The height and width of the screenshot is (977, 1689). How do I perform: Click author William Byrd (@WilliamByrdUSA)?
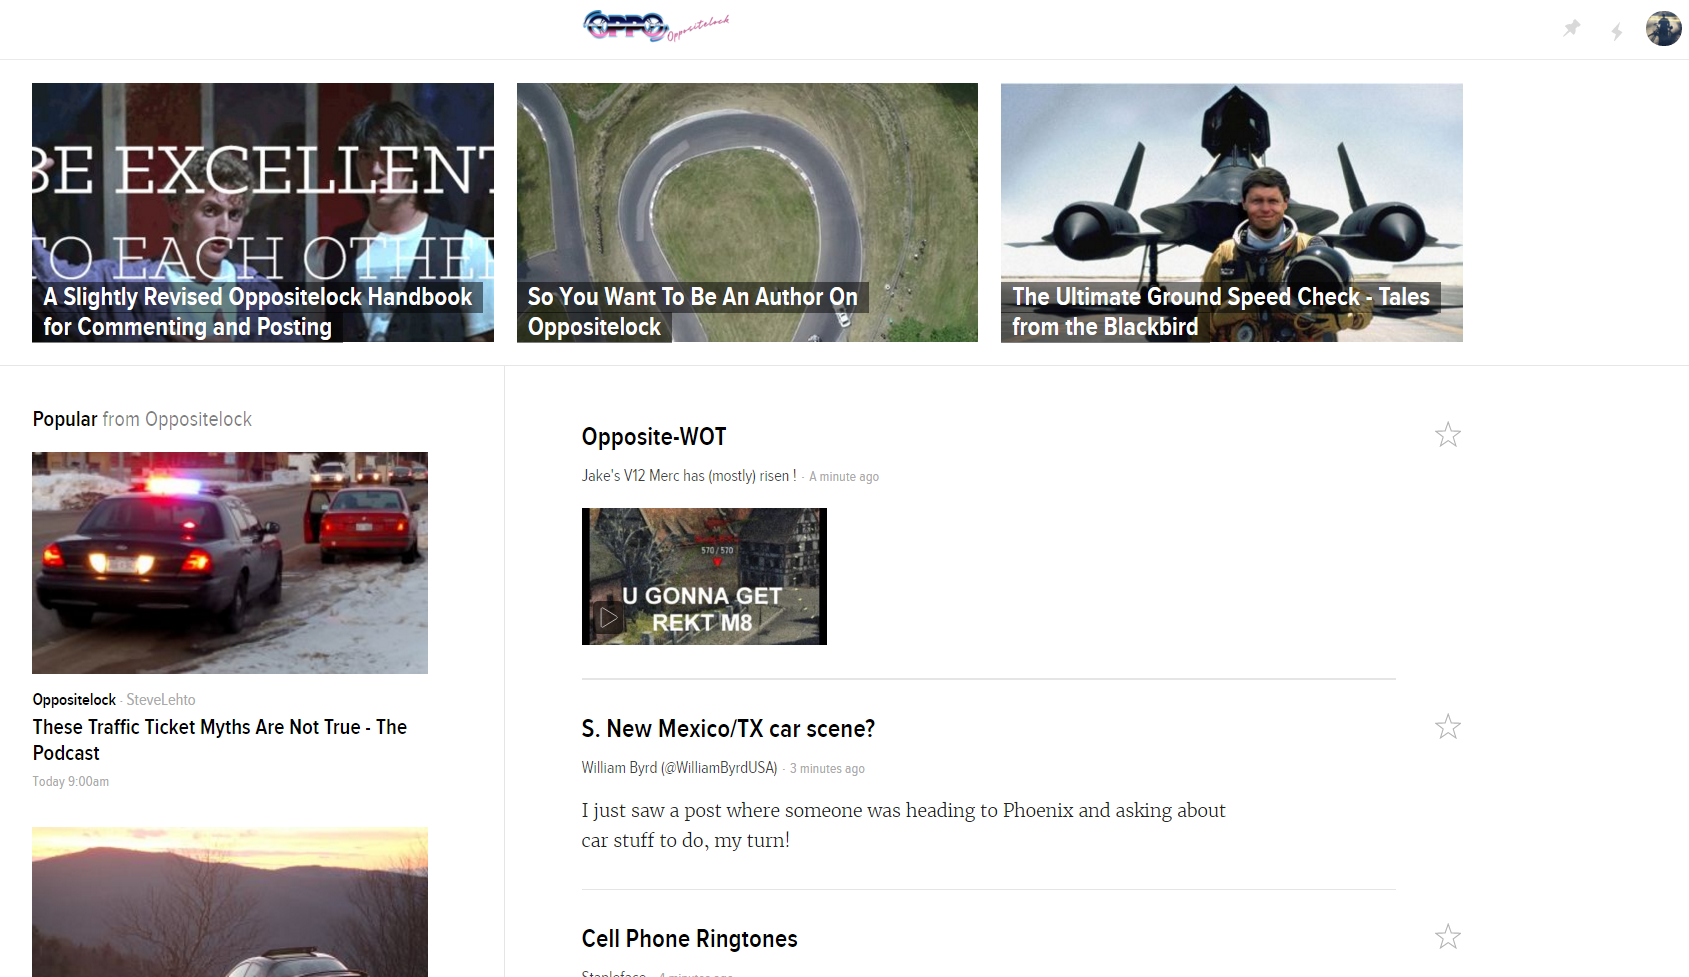679,768
